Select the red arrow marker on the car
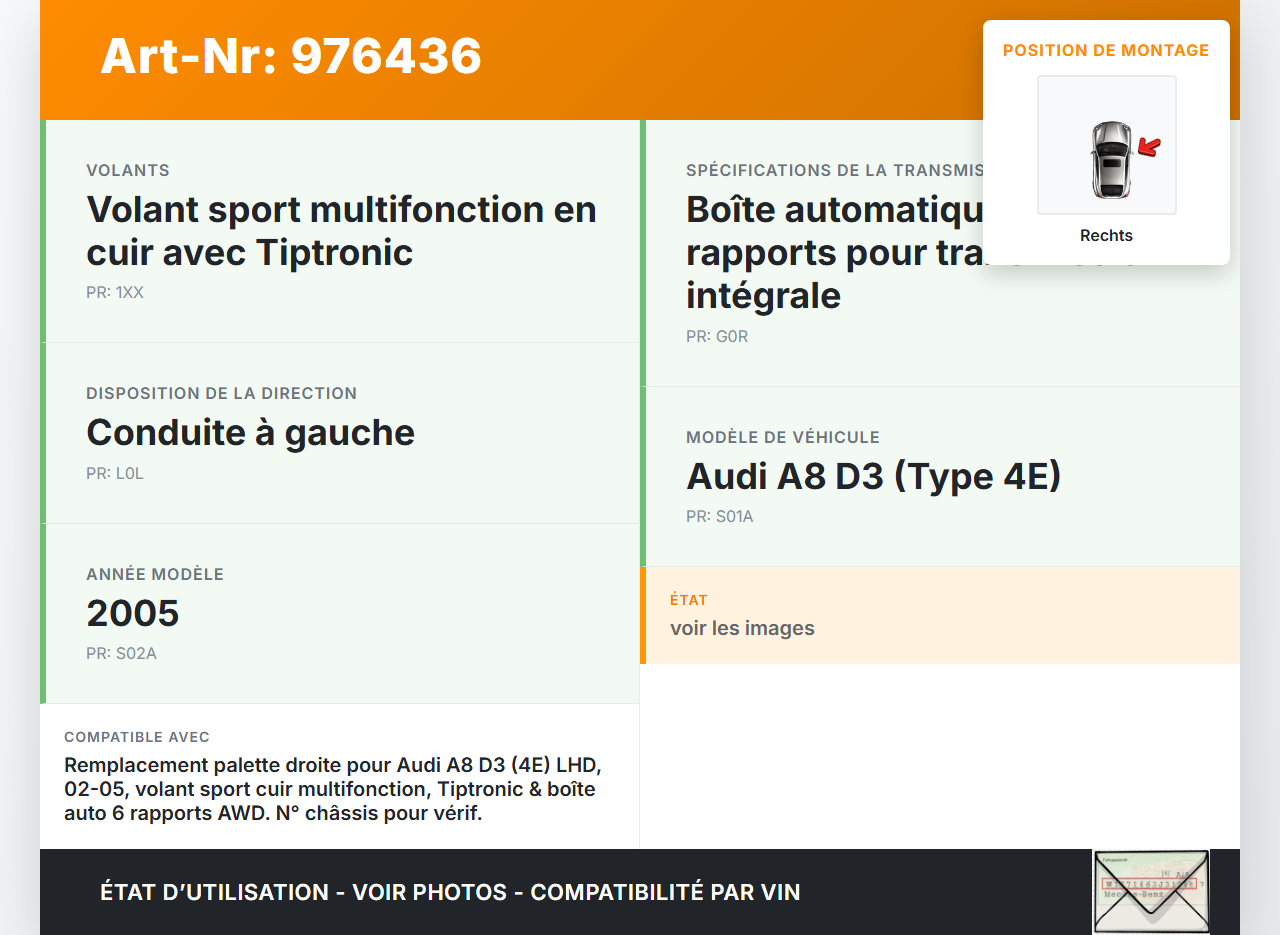The width and height of the screenshot is (1280, 935). [x=1148, y=148]
